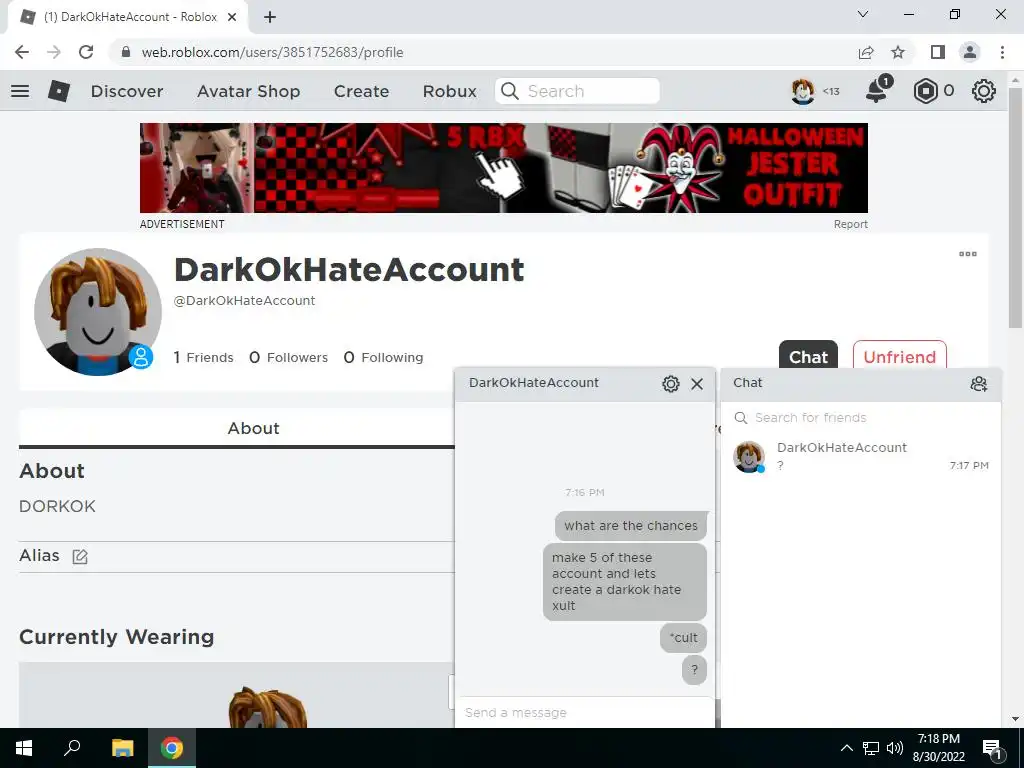Open the network tray icon
The image size is (1024, 768).
coord(871,748)
